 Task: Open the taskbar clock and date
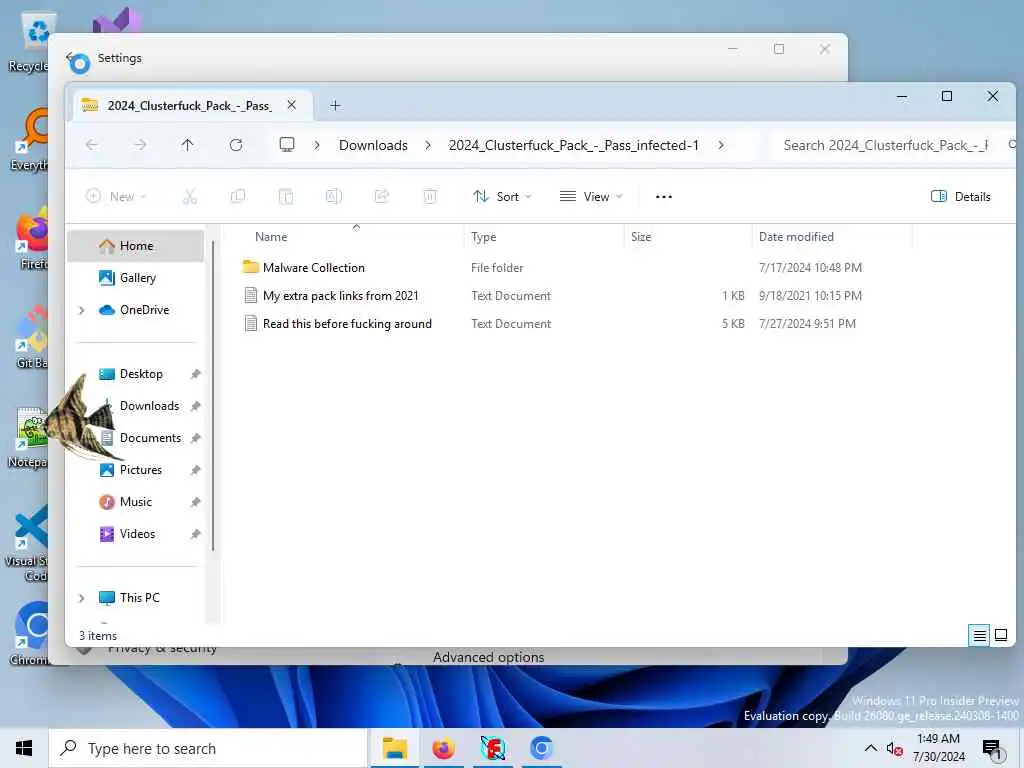[938, 748]
